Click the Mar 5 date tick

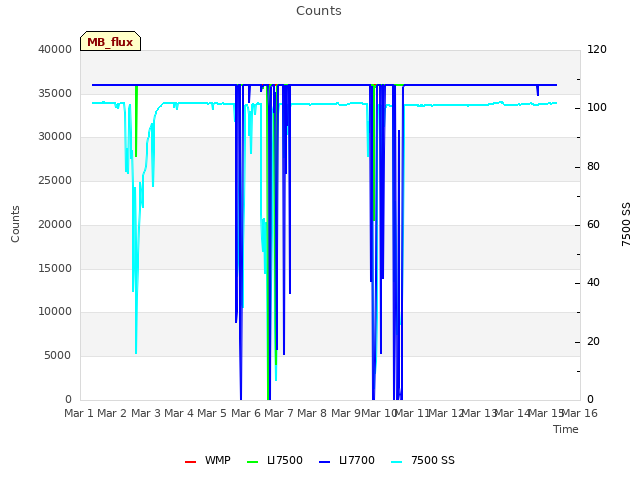coord(212,413)
